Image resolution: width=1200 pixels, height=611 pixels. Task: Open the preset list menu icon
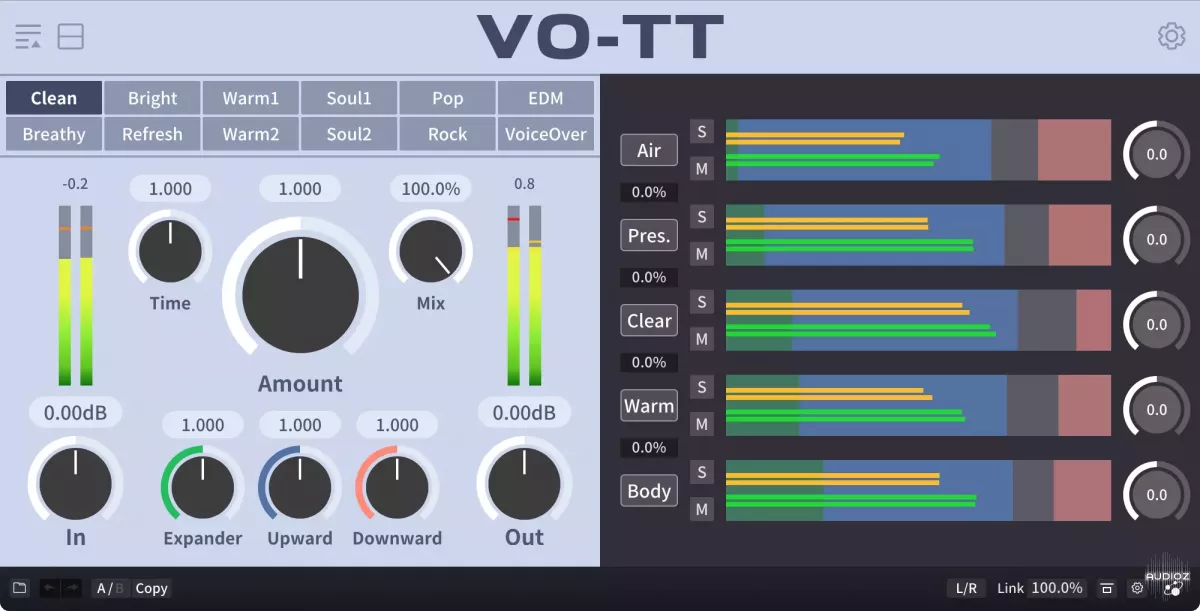(x=28, y=37)
